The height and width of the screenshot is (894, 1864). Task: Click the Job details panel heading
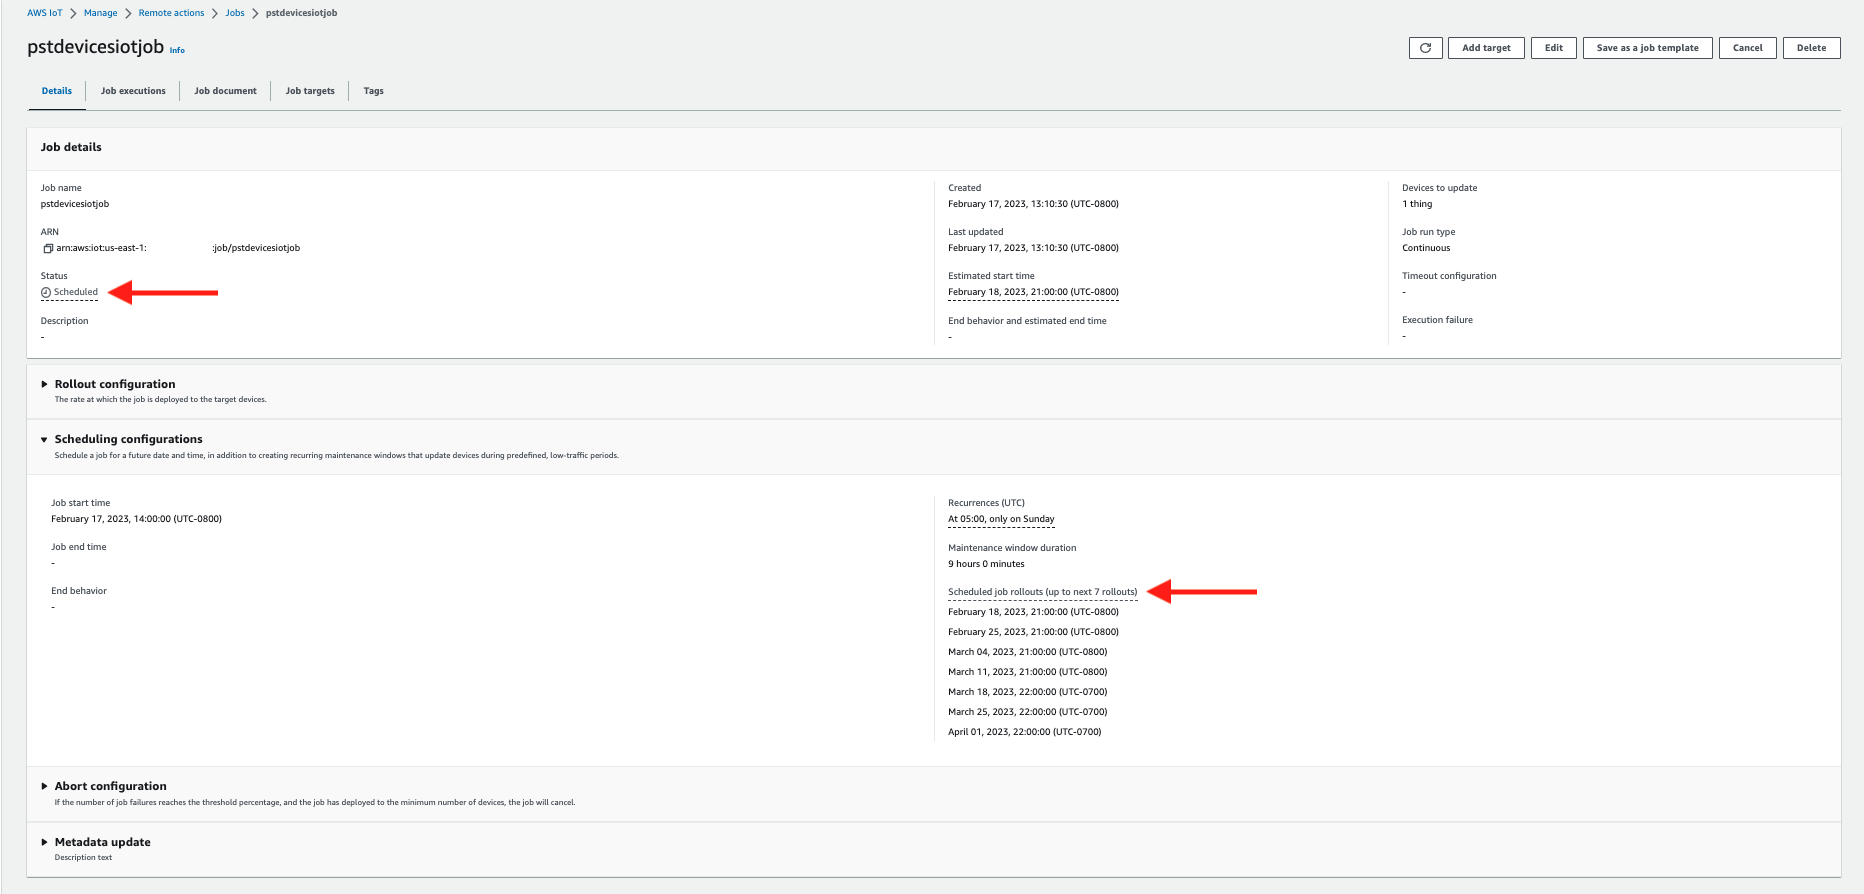(71, 147)
